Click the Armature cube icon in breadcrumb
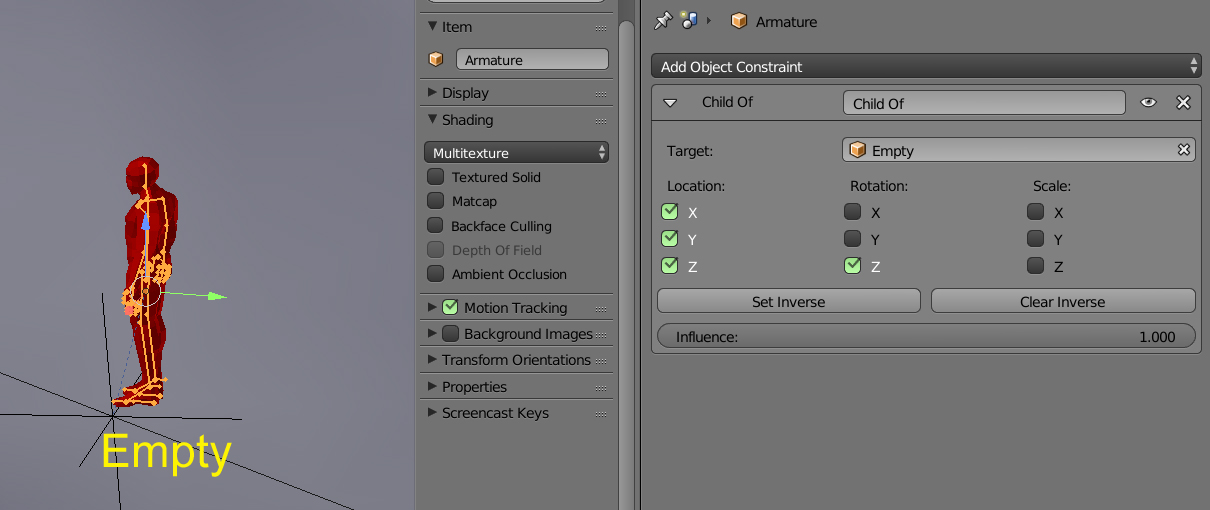 pos(739,21)
